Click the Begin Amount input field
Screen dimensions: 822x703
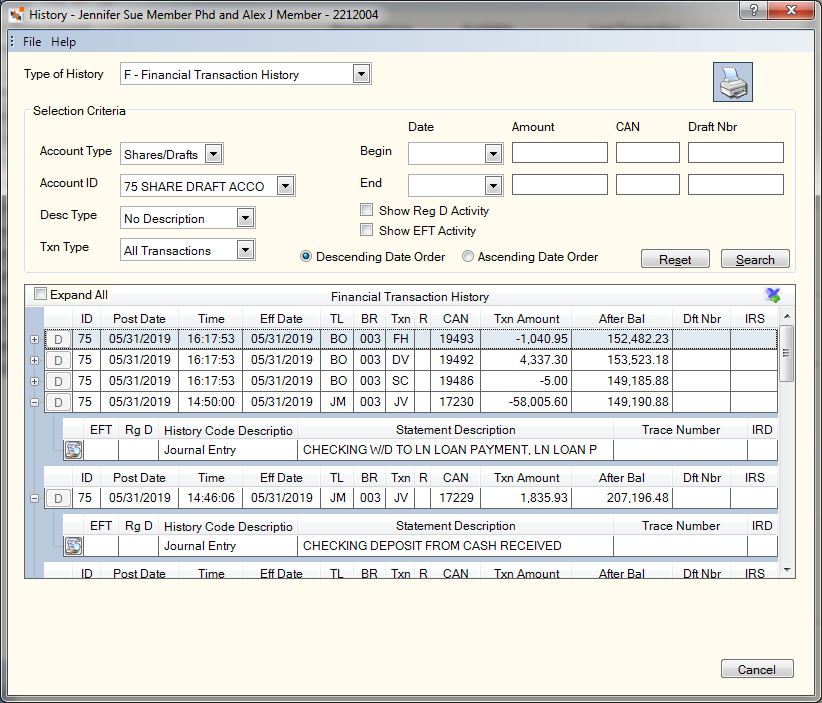click(560, 153)
